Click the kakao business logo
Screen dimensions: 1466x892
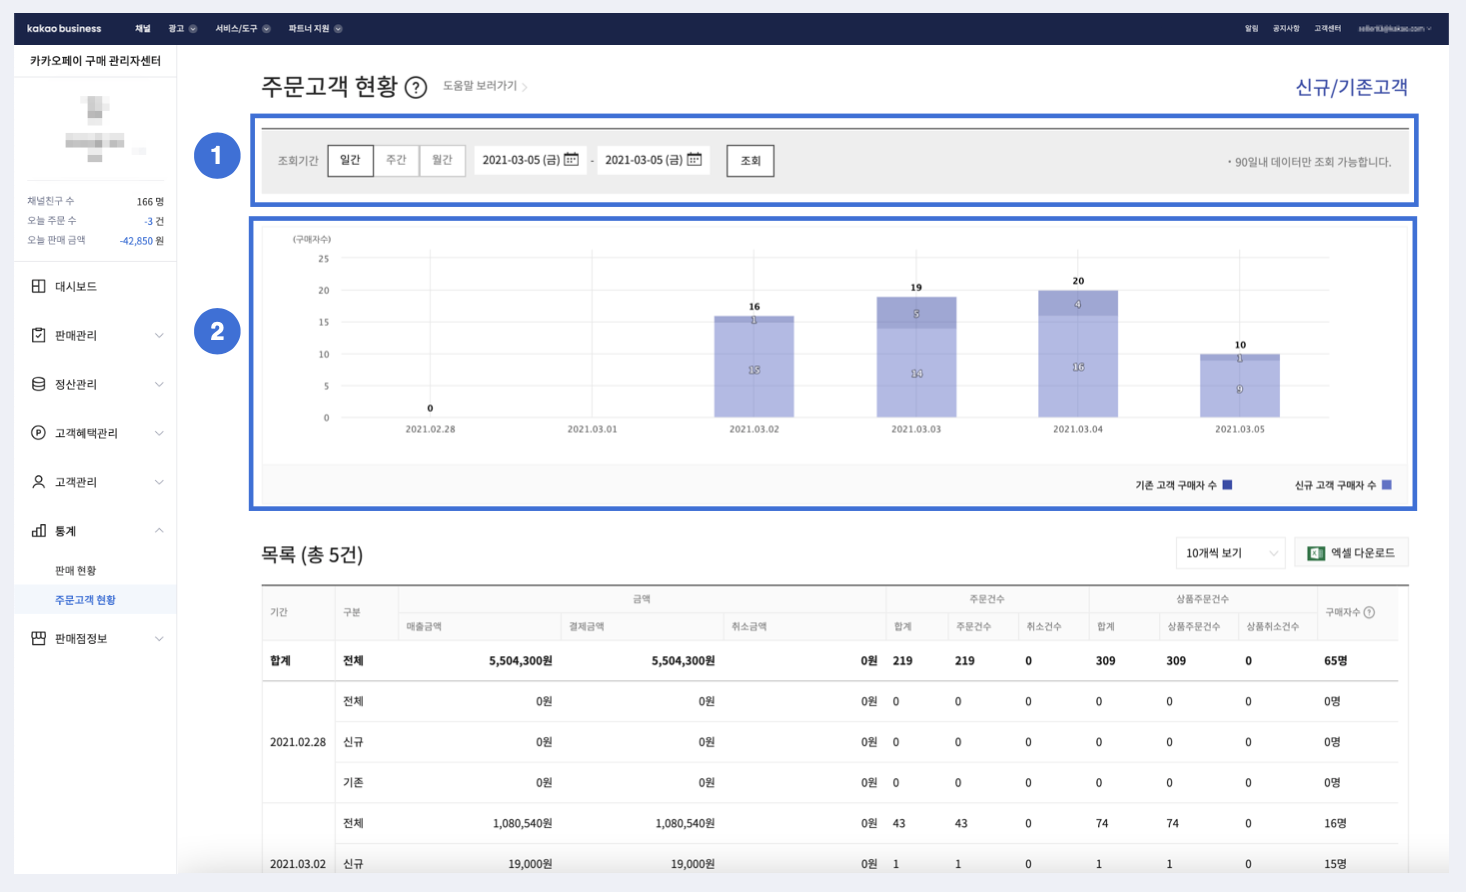[64, 28]
